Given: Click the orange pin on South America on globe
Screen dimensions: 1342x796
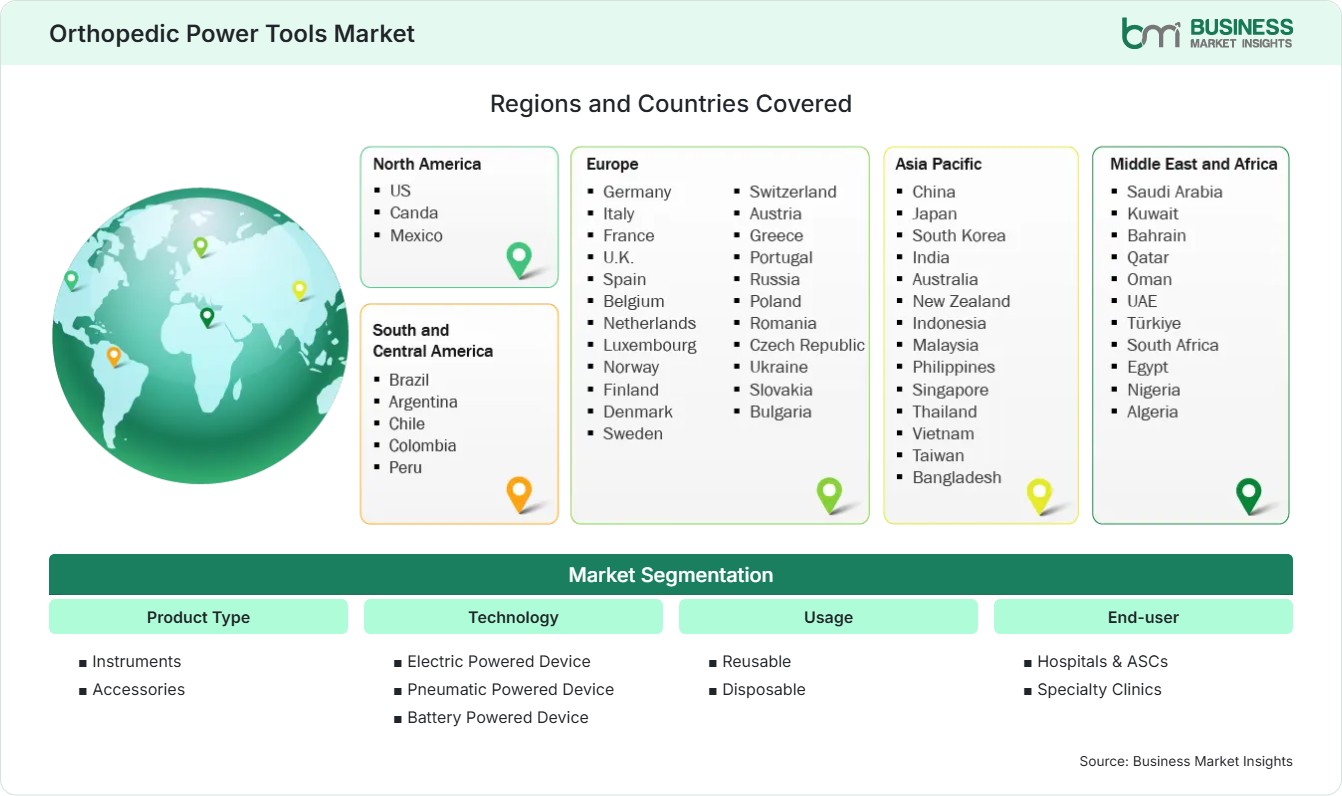Looking at the screenshot, I should click(x=114, y=356).
